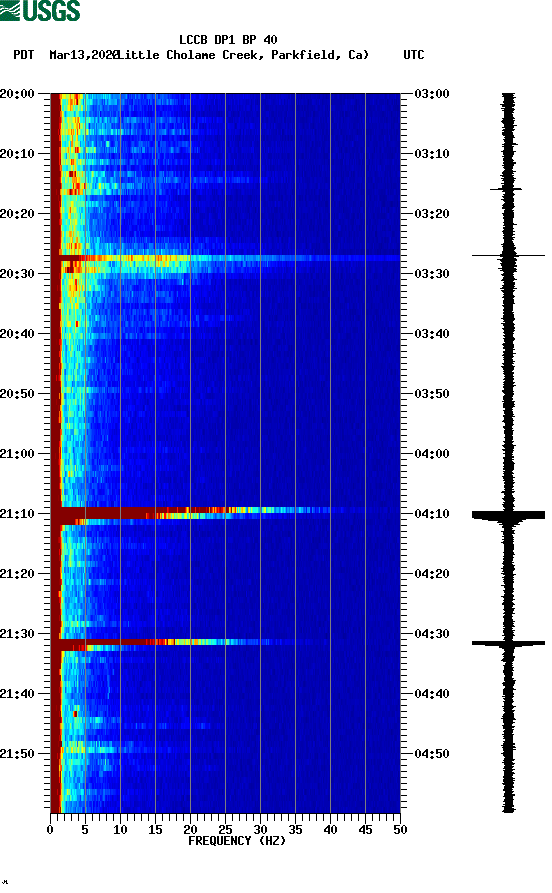Click the '04:30' UTC time label
Image resolution: width=552 pixels, height=893 pixels.
[x=432, y=634]
